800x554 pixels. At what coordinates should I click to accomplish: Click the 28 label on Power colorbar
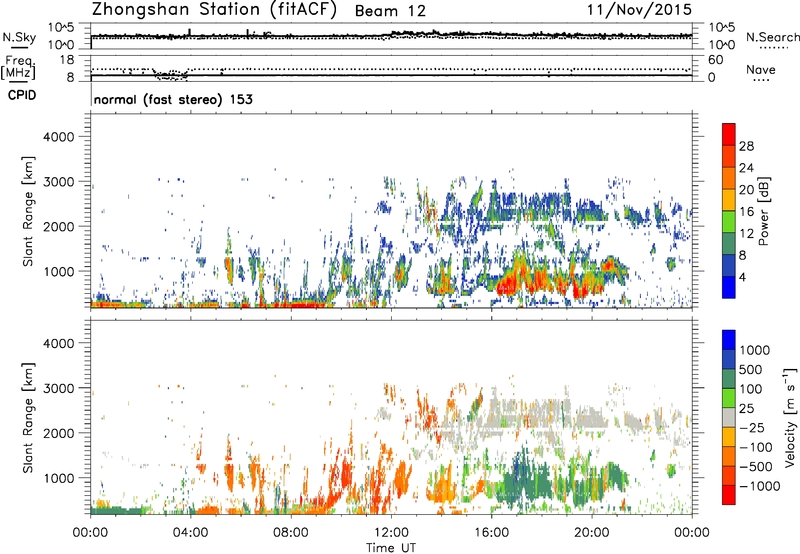point(746,146)
